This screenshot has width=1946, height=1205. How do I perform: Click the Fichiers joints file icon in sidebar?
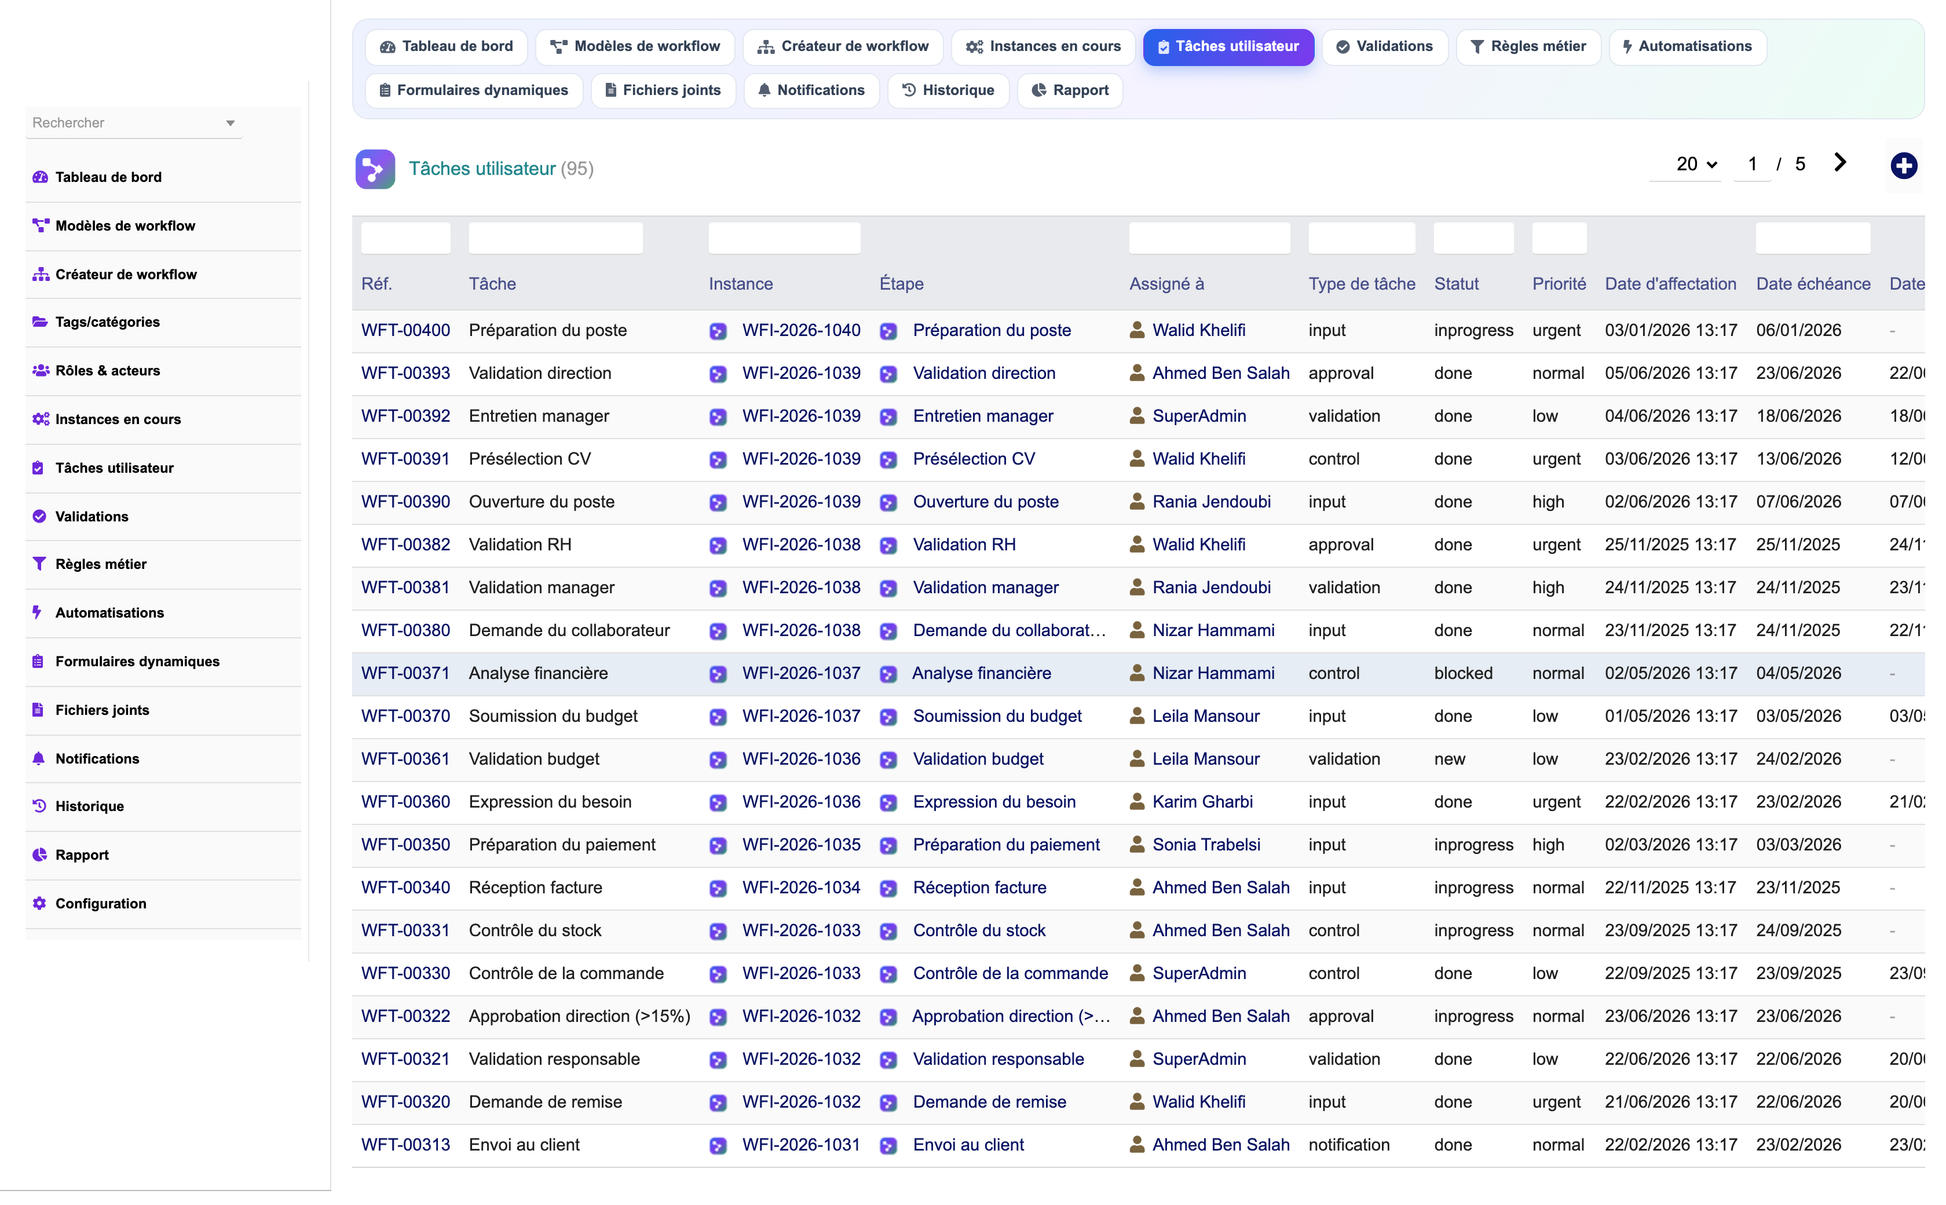(38, 710)
